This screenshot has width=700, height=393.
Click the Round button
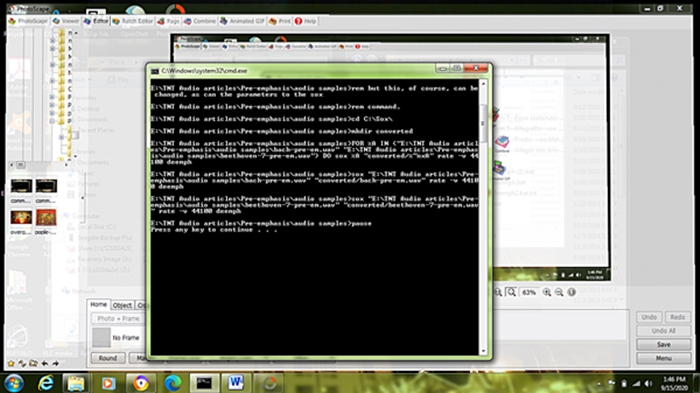(x=108, y=358)
